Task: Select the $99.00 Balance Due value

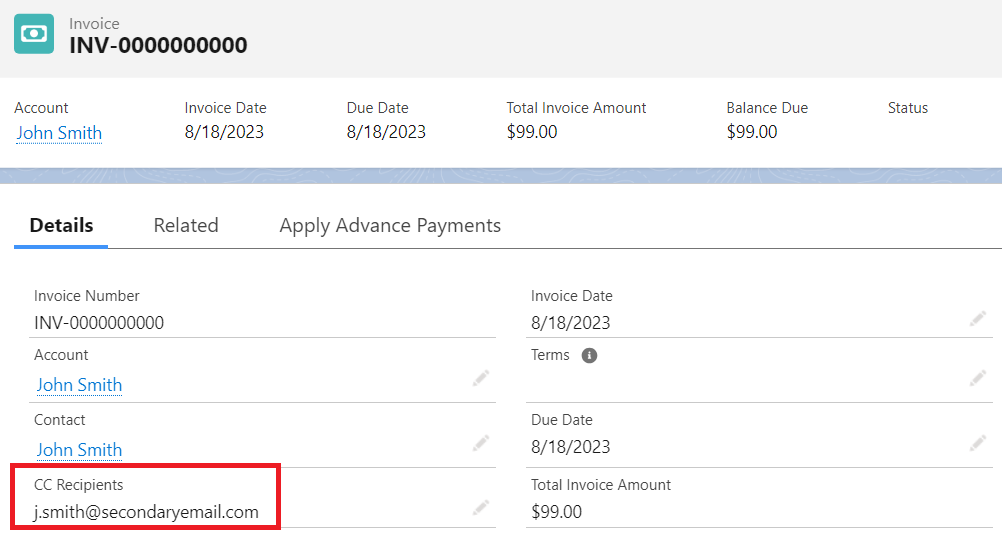Action: pos(752,132)
